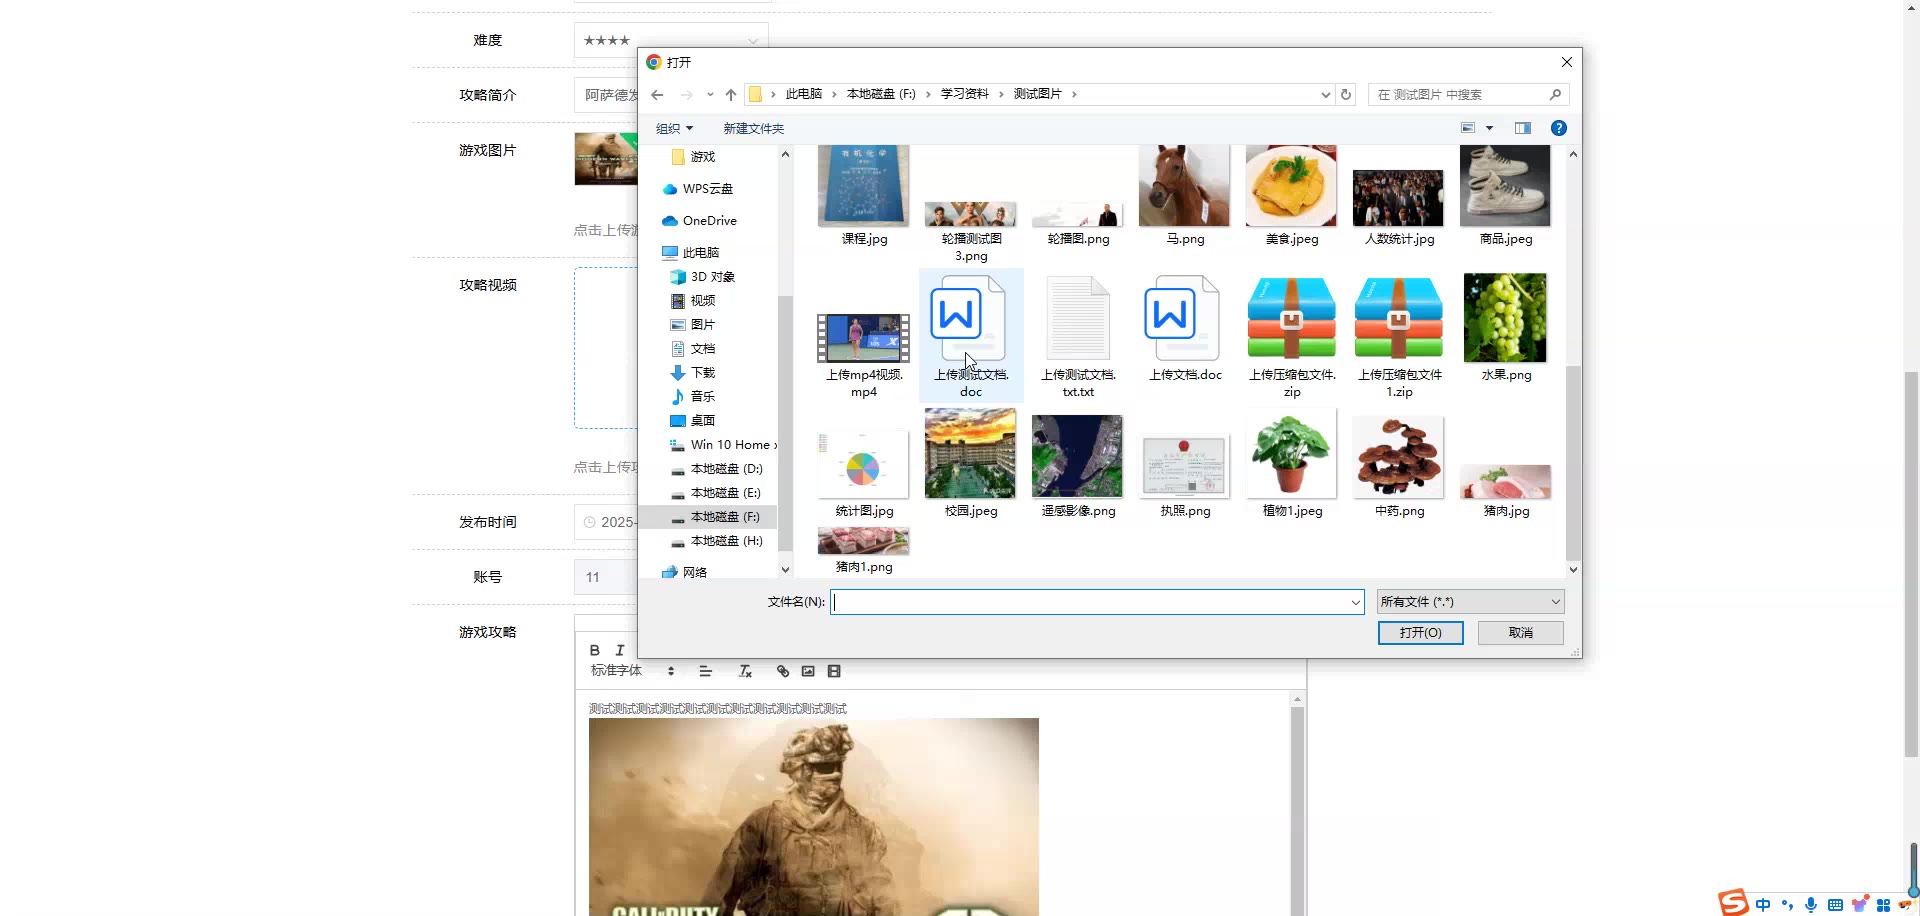Open the file type filter dropdown
The image size is (1920, 916).
tap(1470, 602)
